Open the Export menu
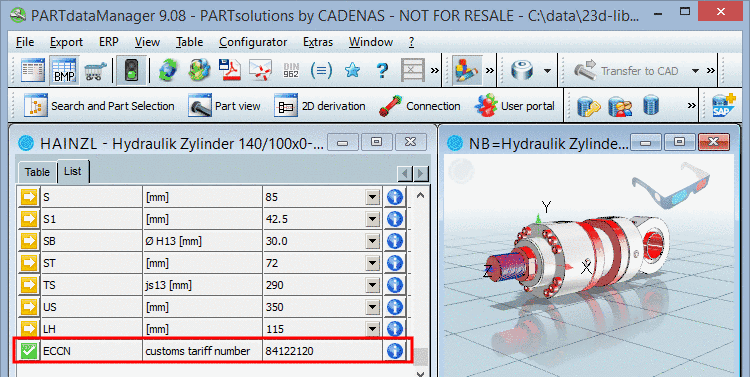 point(66,42)
